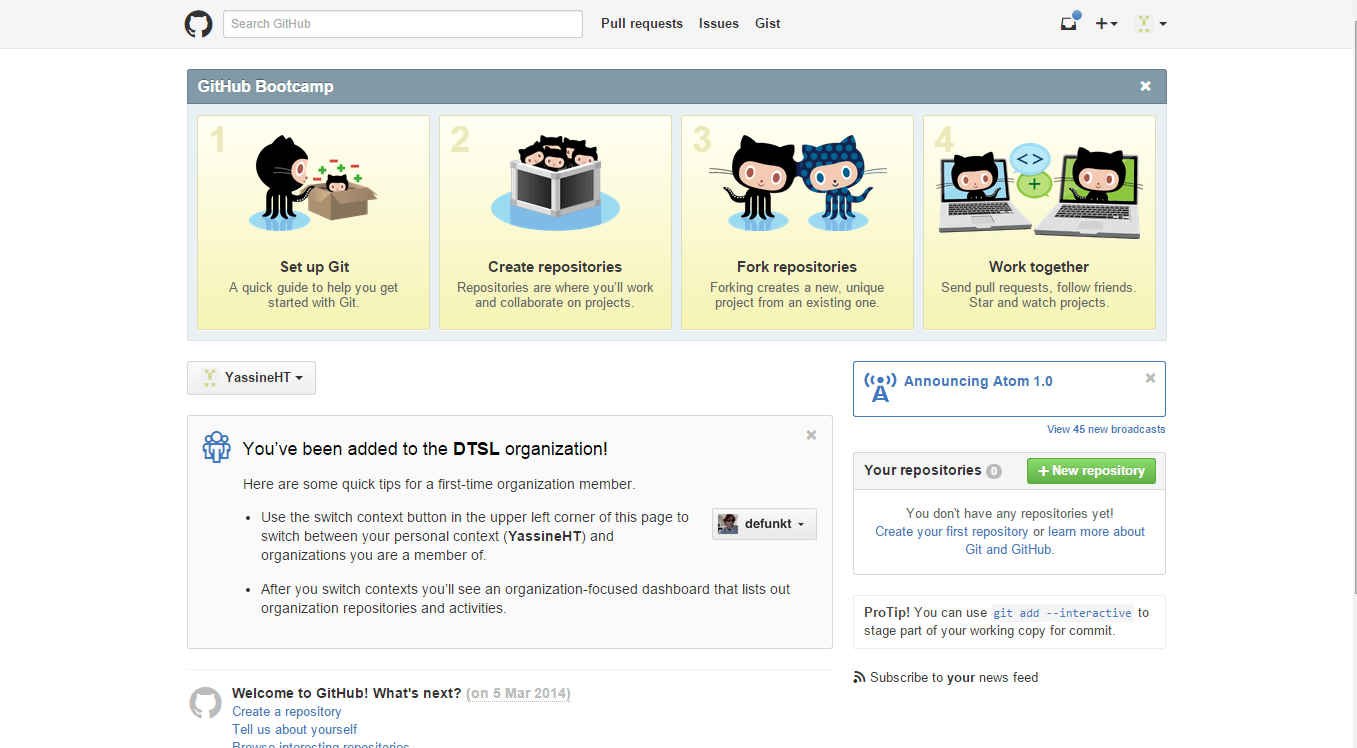The image size is (1357, 748).
Task: Open the Set up Git bootcamp card
Action: tap(313, 222)
